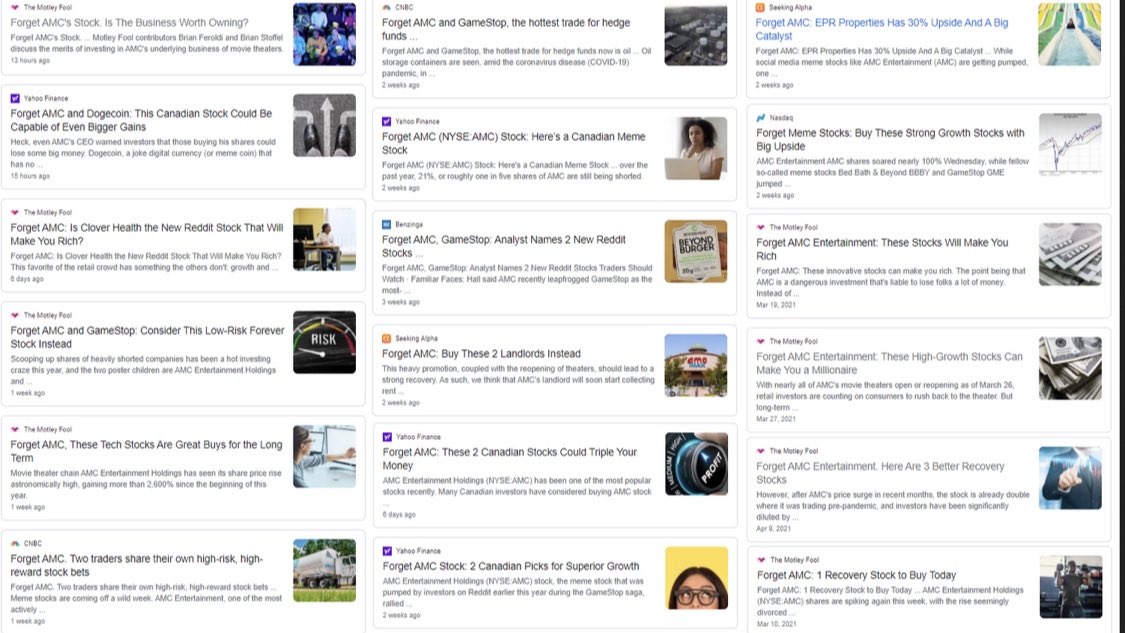This screenshot has width=1125, height=633.
Task: Open PROFIT dial thumbnail
Action: click(697, 464)
